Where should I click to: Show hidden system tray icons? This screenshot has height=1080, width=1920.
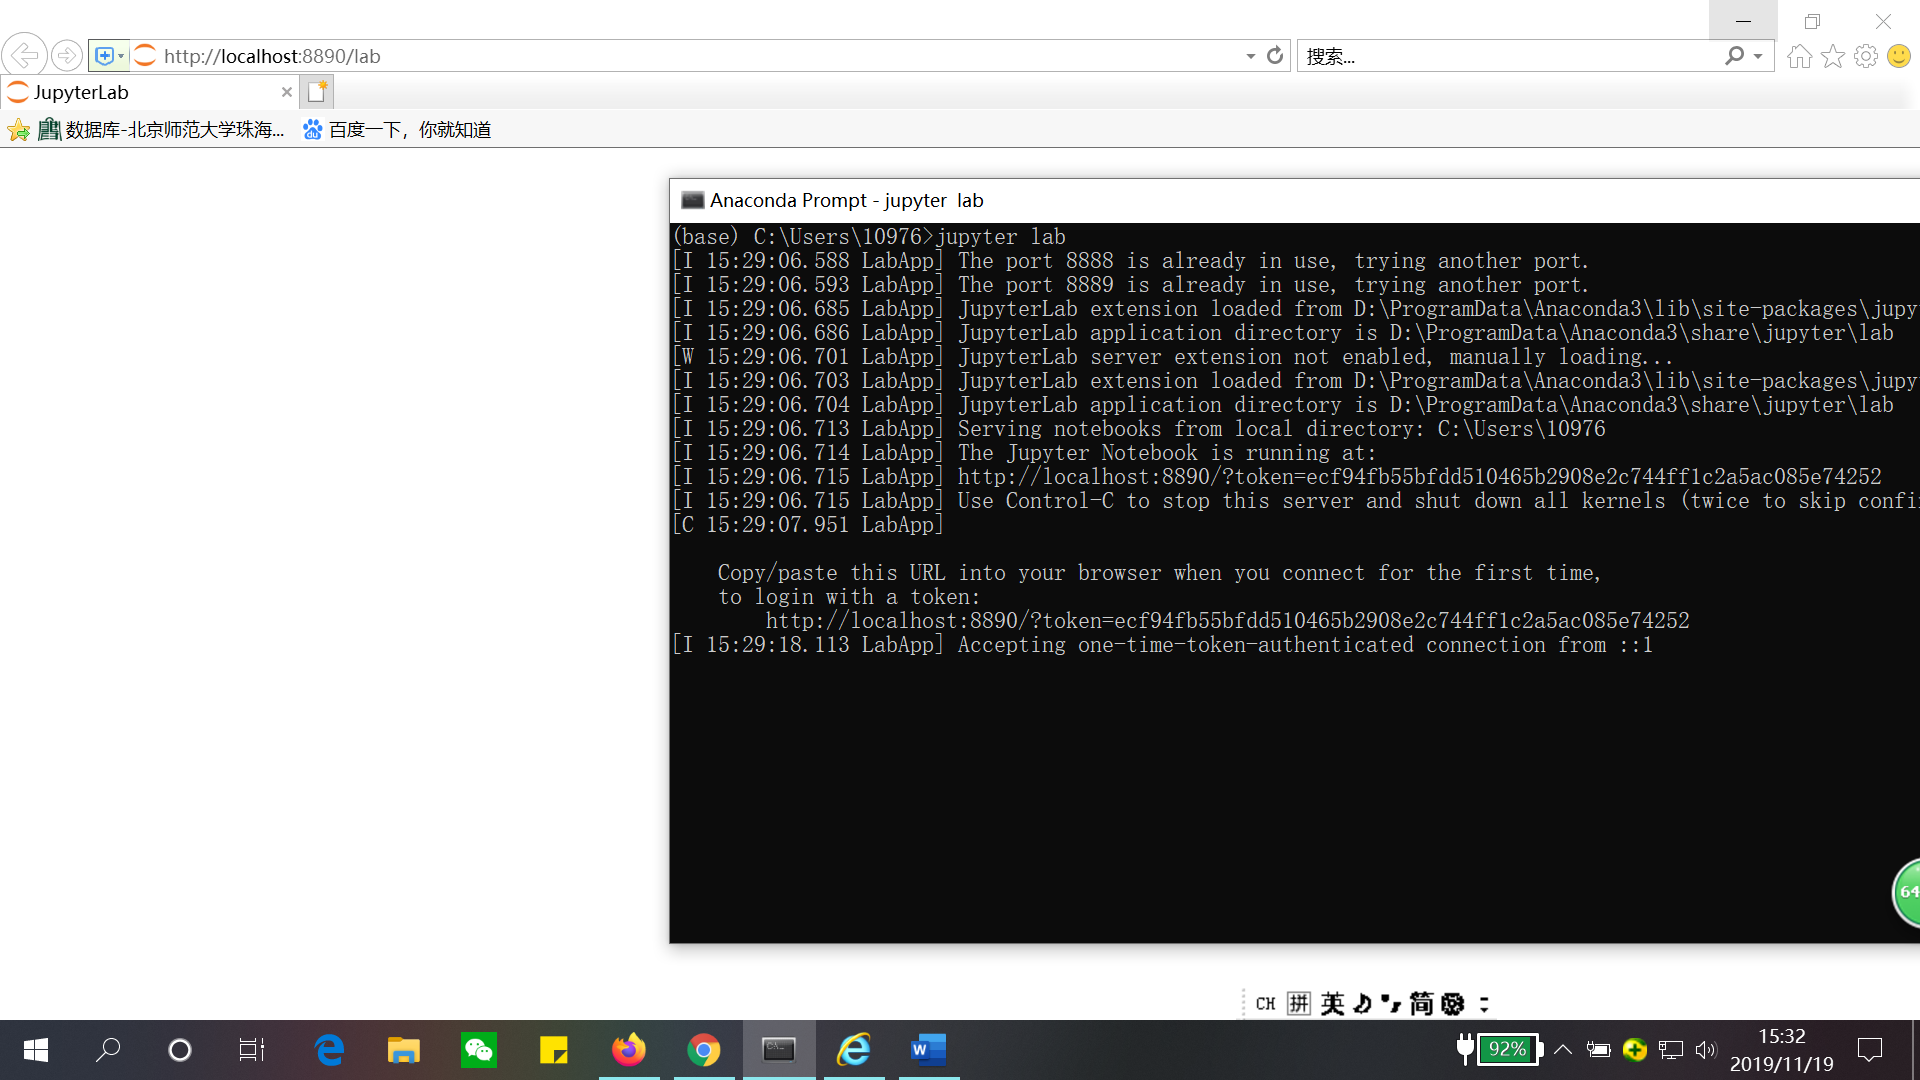tap(1563, 1050)
